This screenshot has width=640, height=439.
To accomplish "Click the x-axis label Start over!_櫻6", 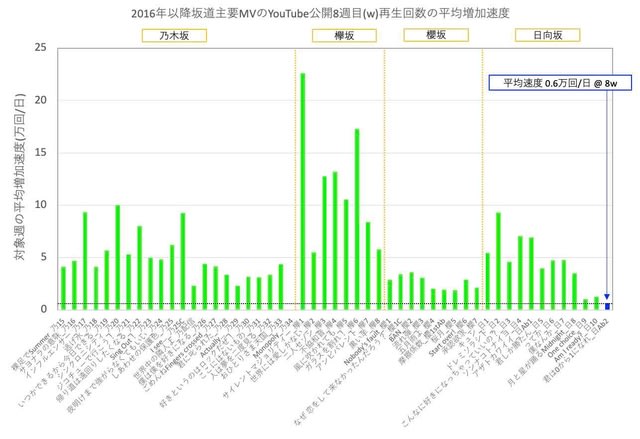I will (448, 339).
